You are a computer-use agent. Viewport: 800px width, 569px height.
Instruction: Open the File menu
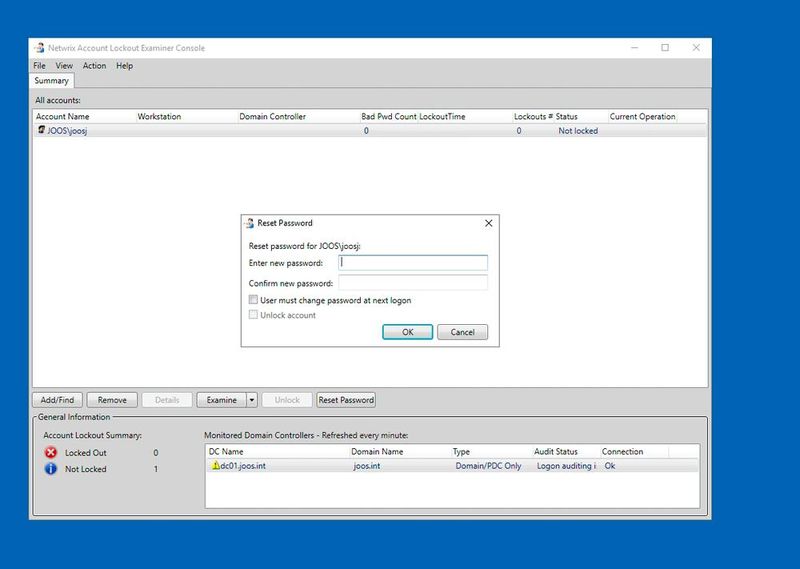tap(39, 65)
